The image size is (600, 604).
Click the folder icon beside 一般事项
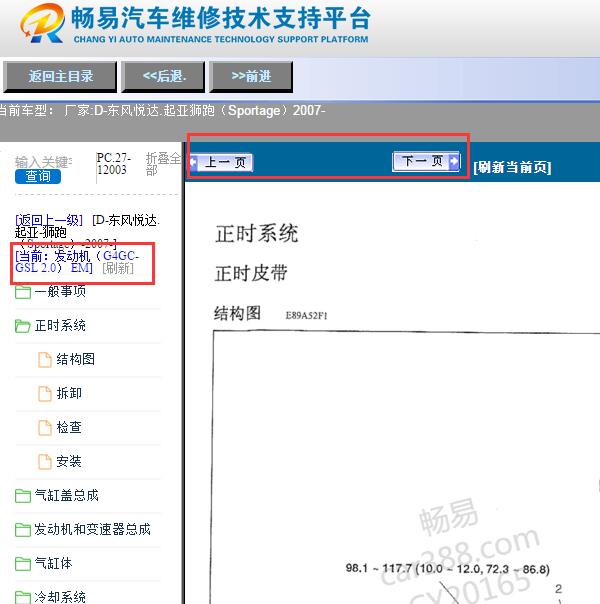(x=23, y=292)
